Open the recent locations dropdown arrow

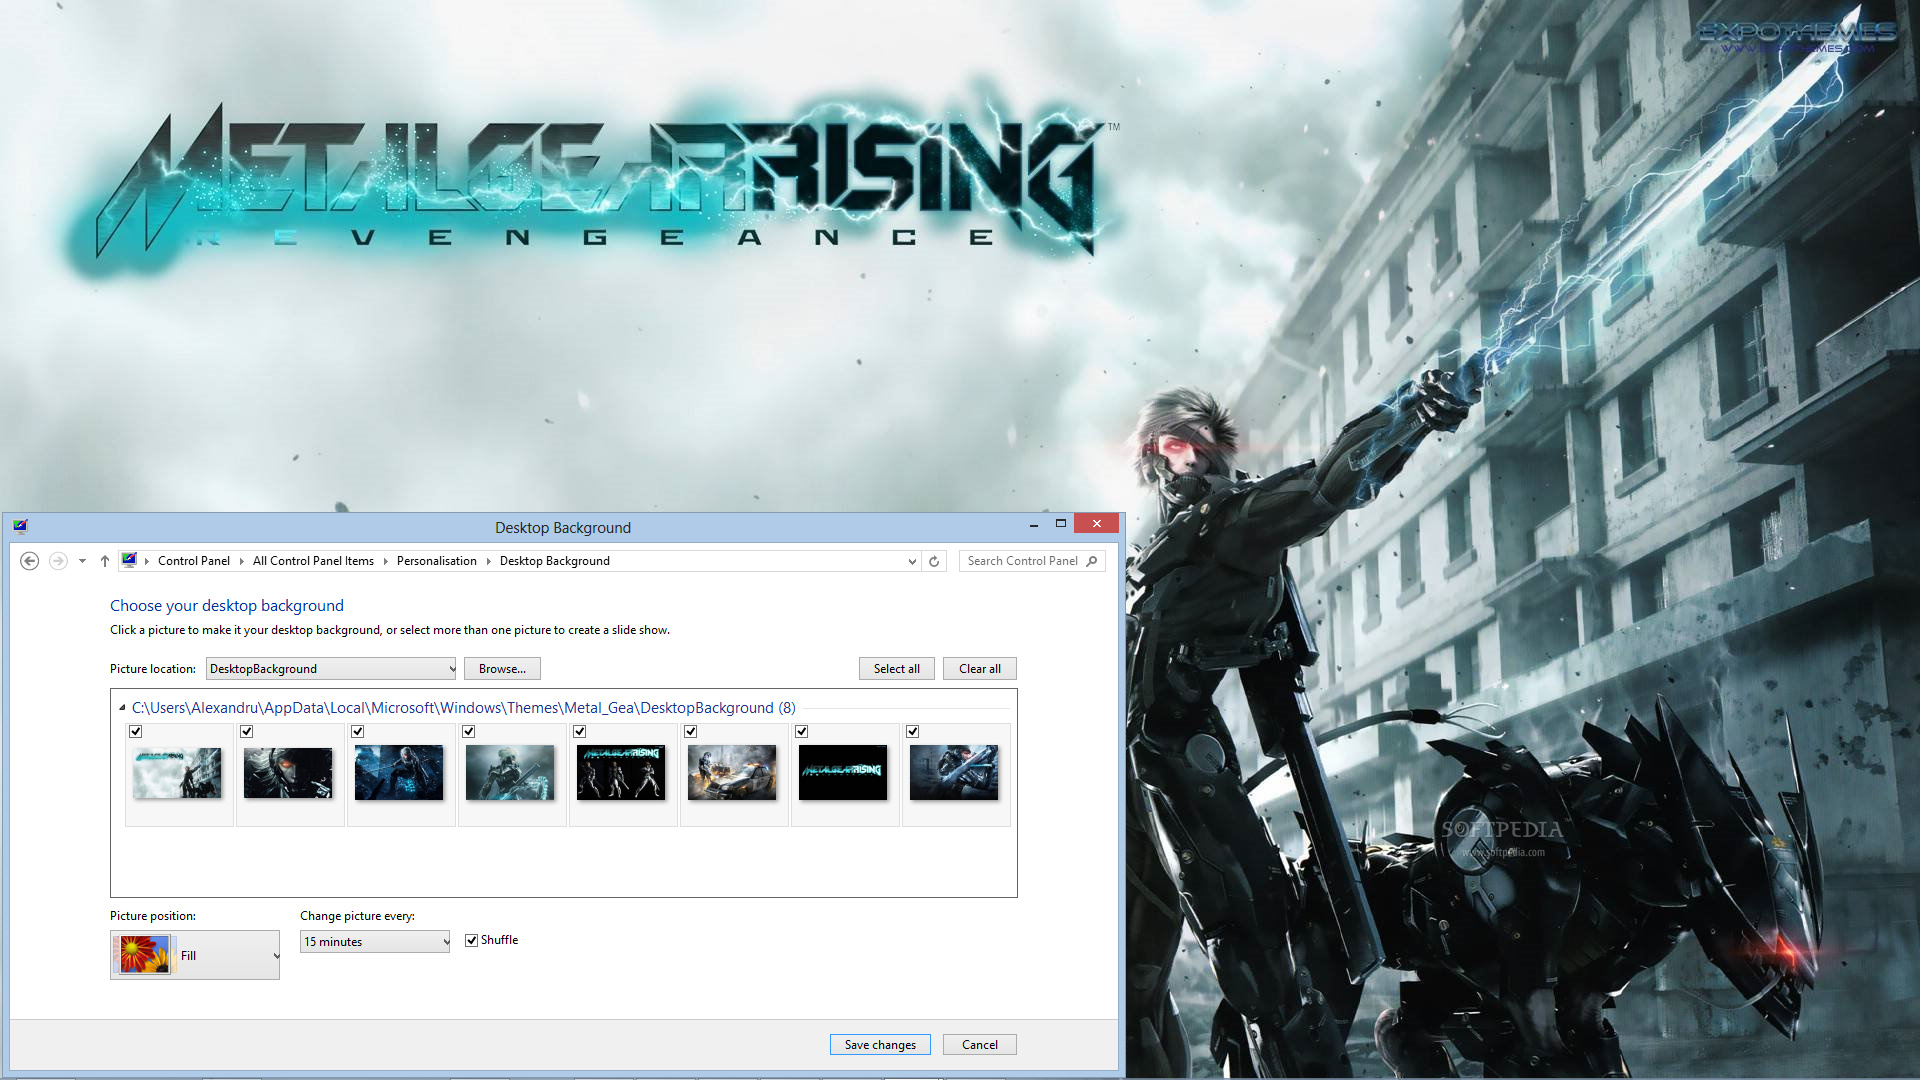(82, 561)
